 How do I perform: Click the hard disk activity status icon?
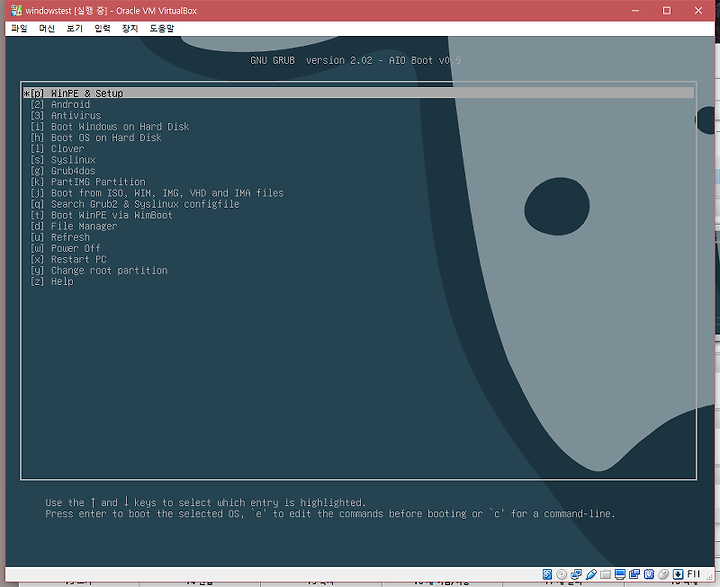pos(547,574)
